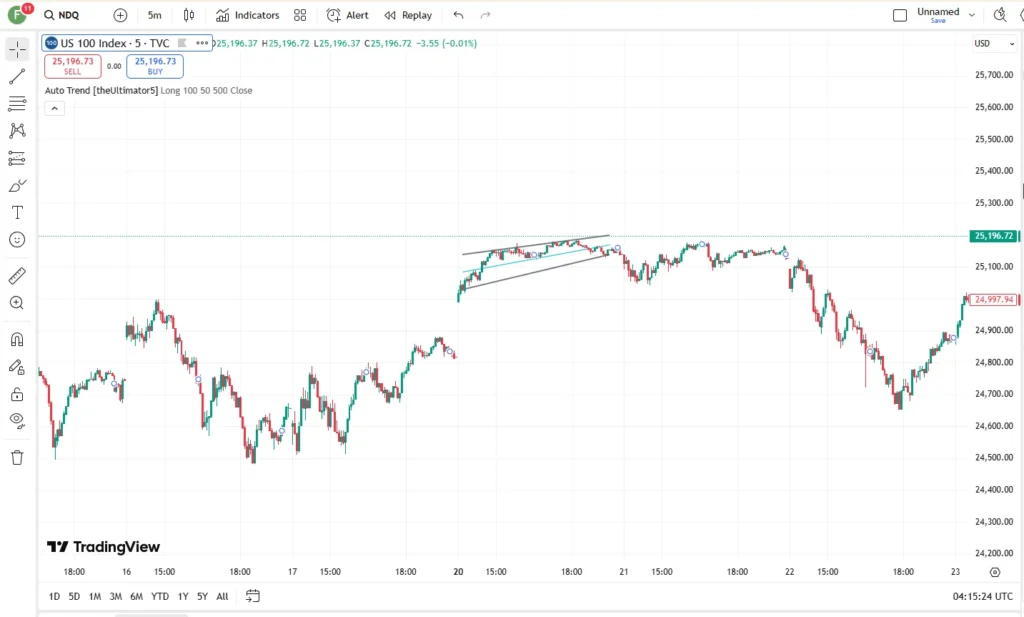
Task: Select the 5D time range
Action: tap(74, 596)
